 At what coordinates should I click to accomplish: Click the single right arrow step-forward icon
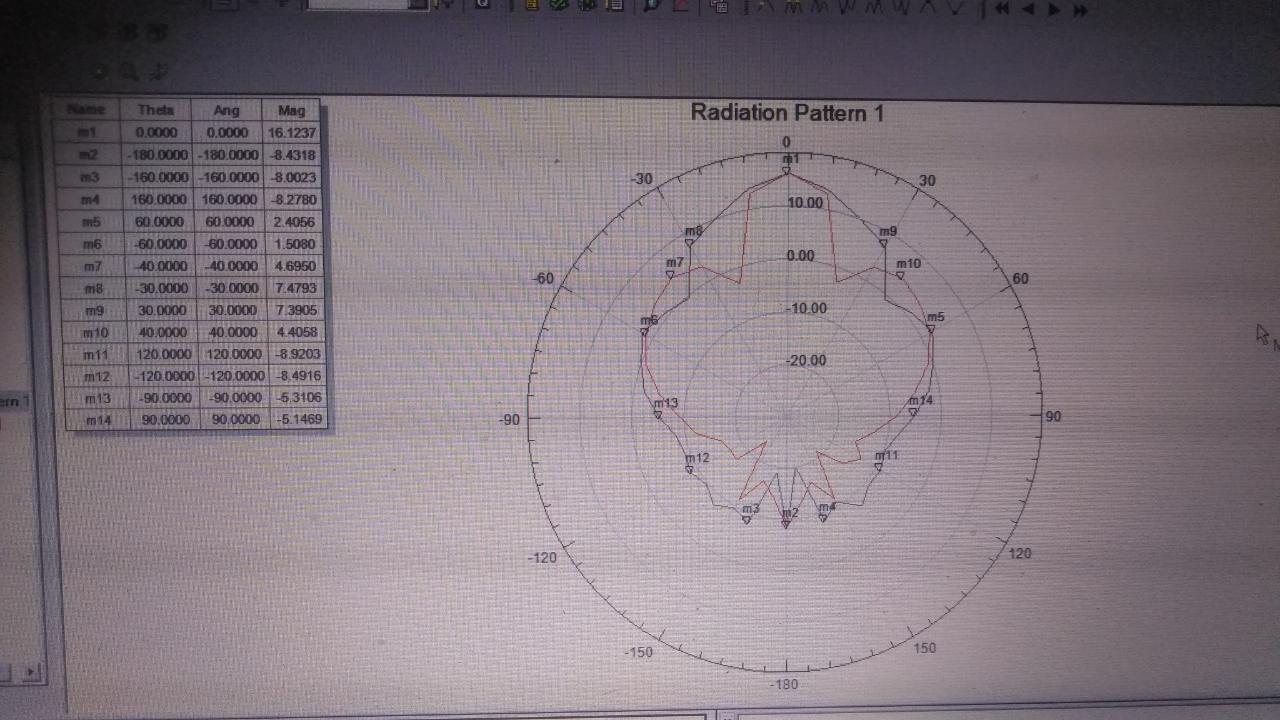click(x=1053, y=9)
